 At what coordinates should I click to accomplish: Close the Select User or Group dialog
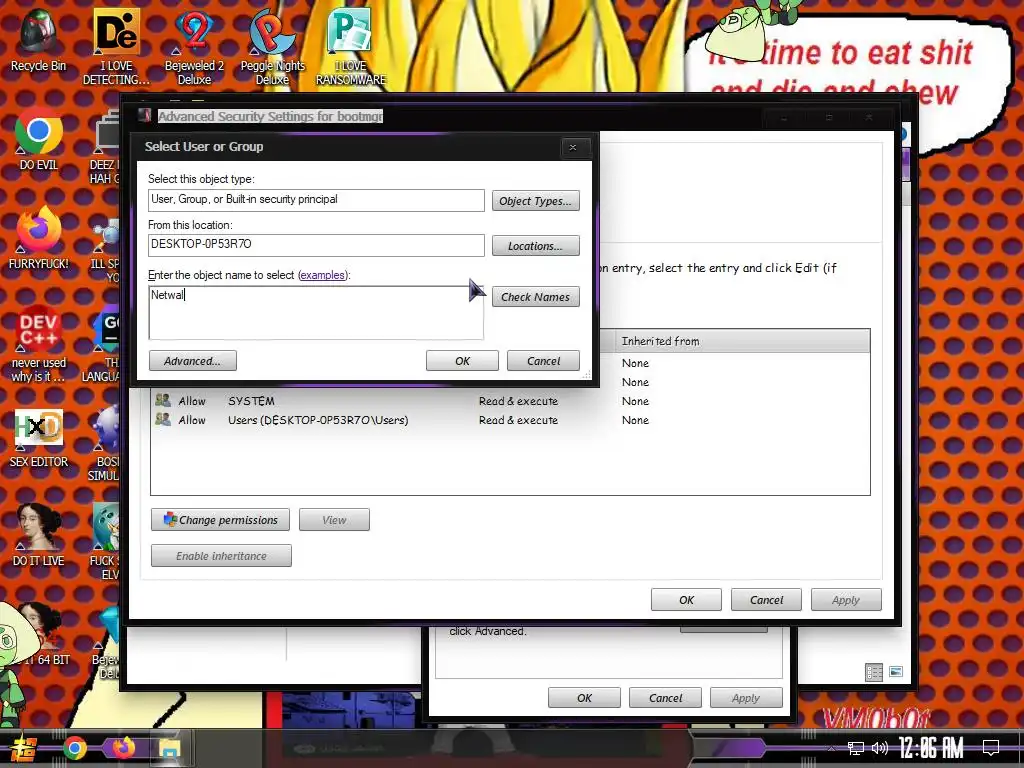573,148
